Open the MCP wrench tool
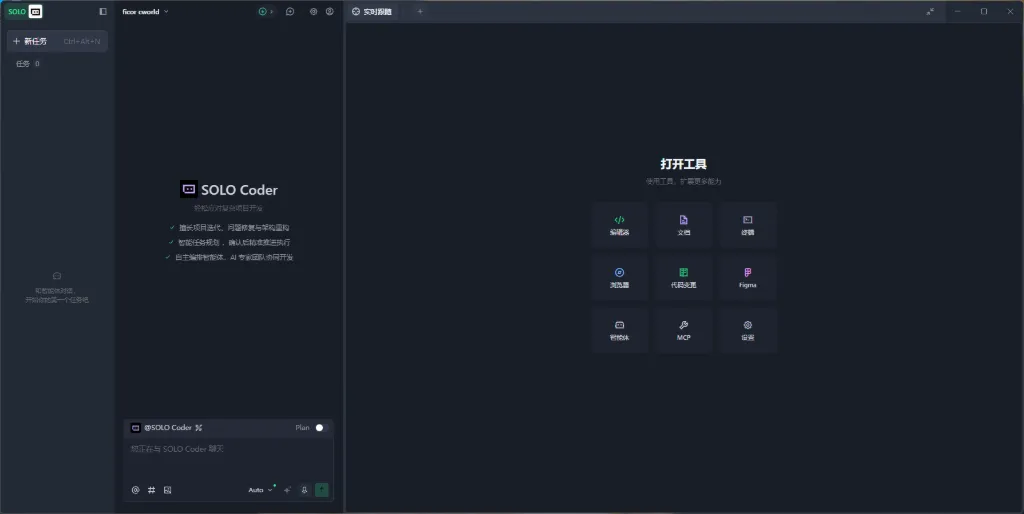This screenshot has width=1024, height=514. click(684, 330)
